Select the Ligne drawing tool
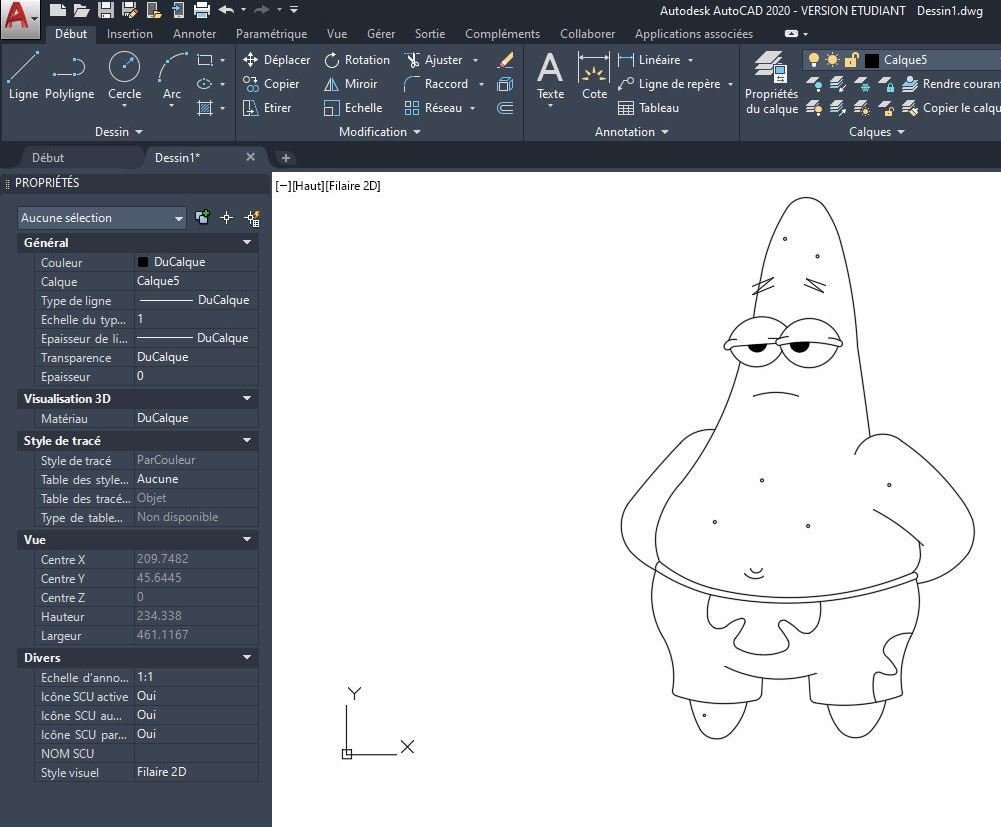 point(23,76)
